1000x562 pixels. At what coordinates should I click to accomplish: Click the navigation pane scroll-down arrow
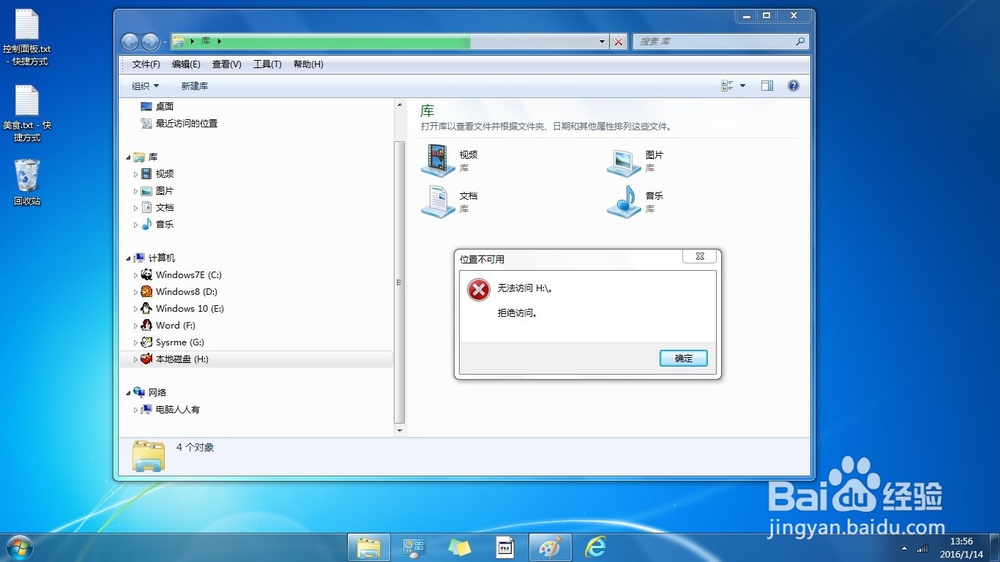(x=399, y=431)
